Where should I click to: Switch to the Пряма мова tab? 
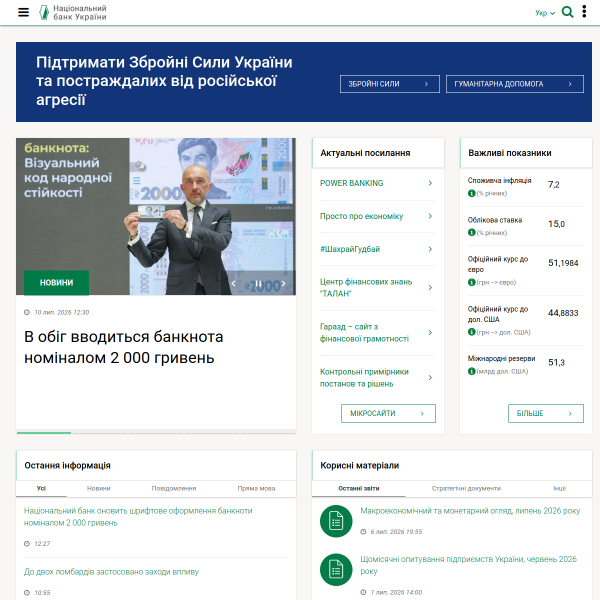tap(256, 488)
